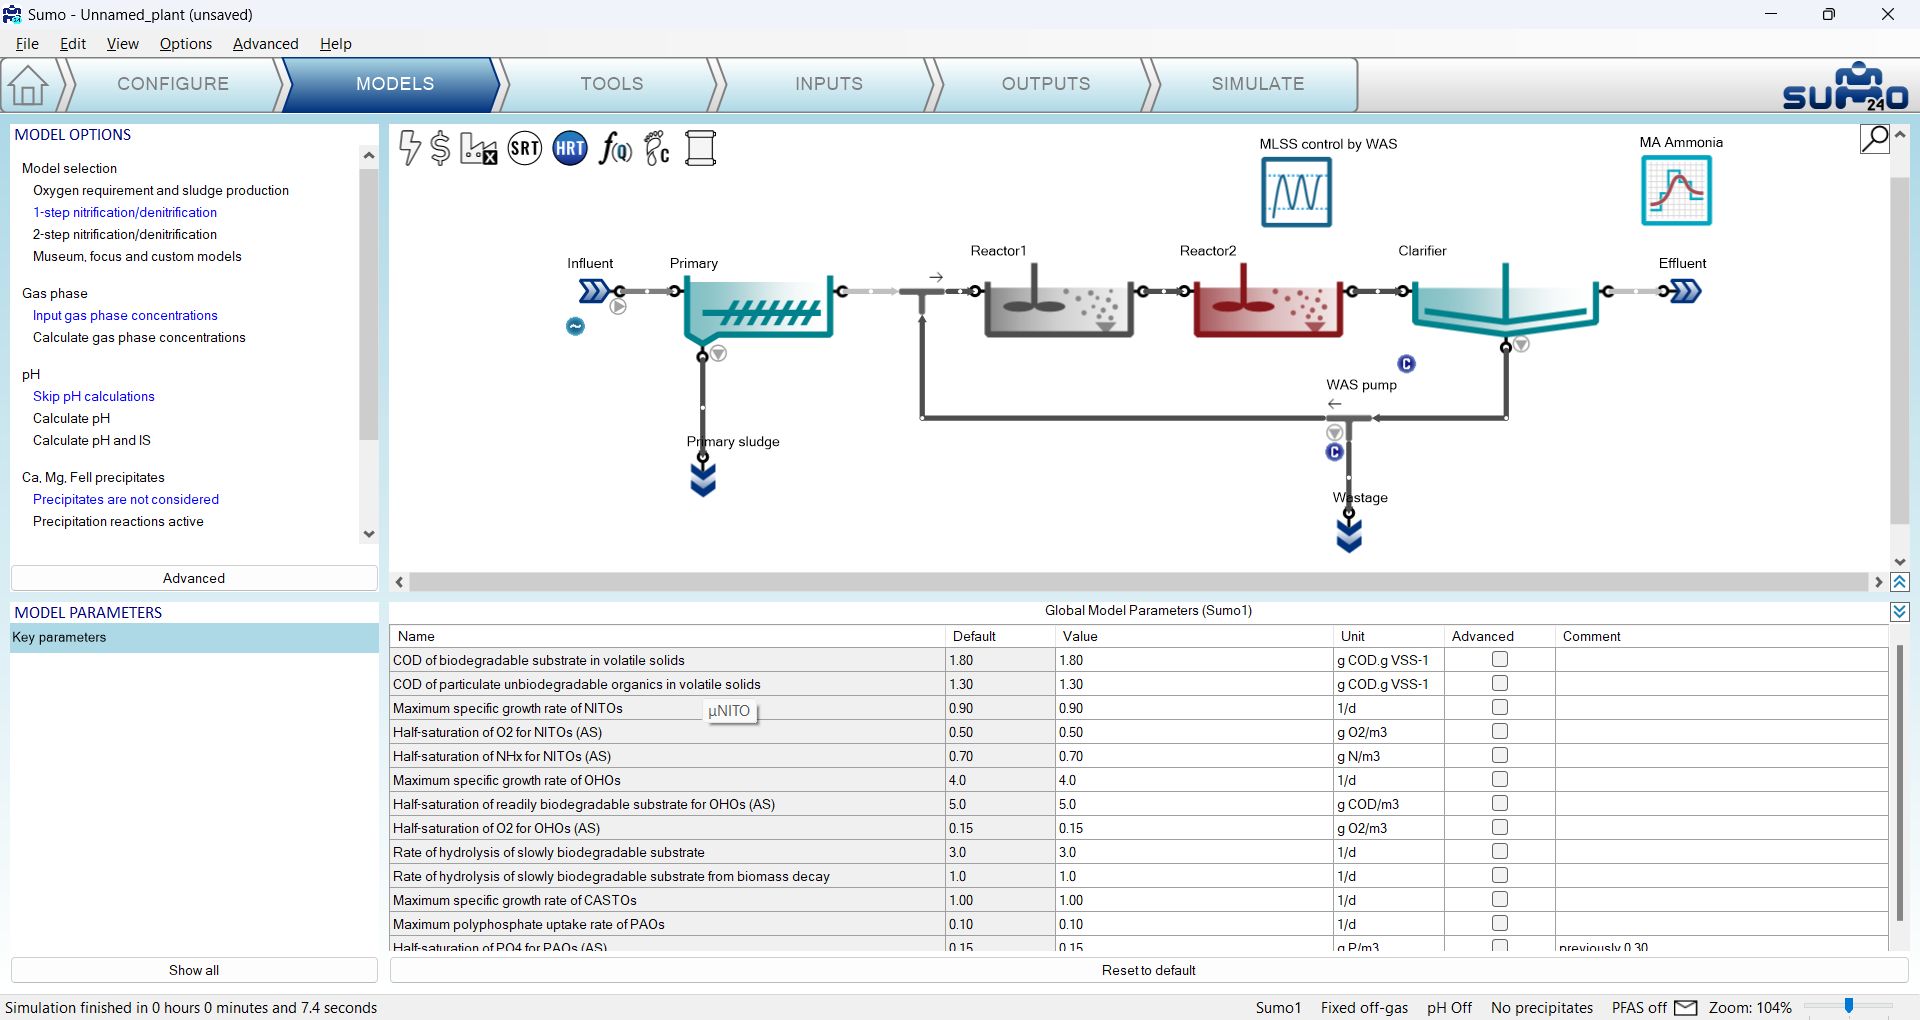Click the controller C badge below Clarifier
This screenshot has width=1920, height=1020.
click(x=1406, y=364)
